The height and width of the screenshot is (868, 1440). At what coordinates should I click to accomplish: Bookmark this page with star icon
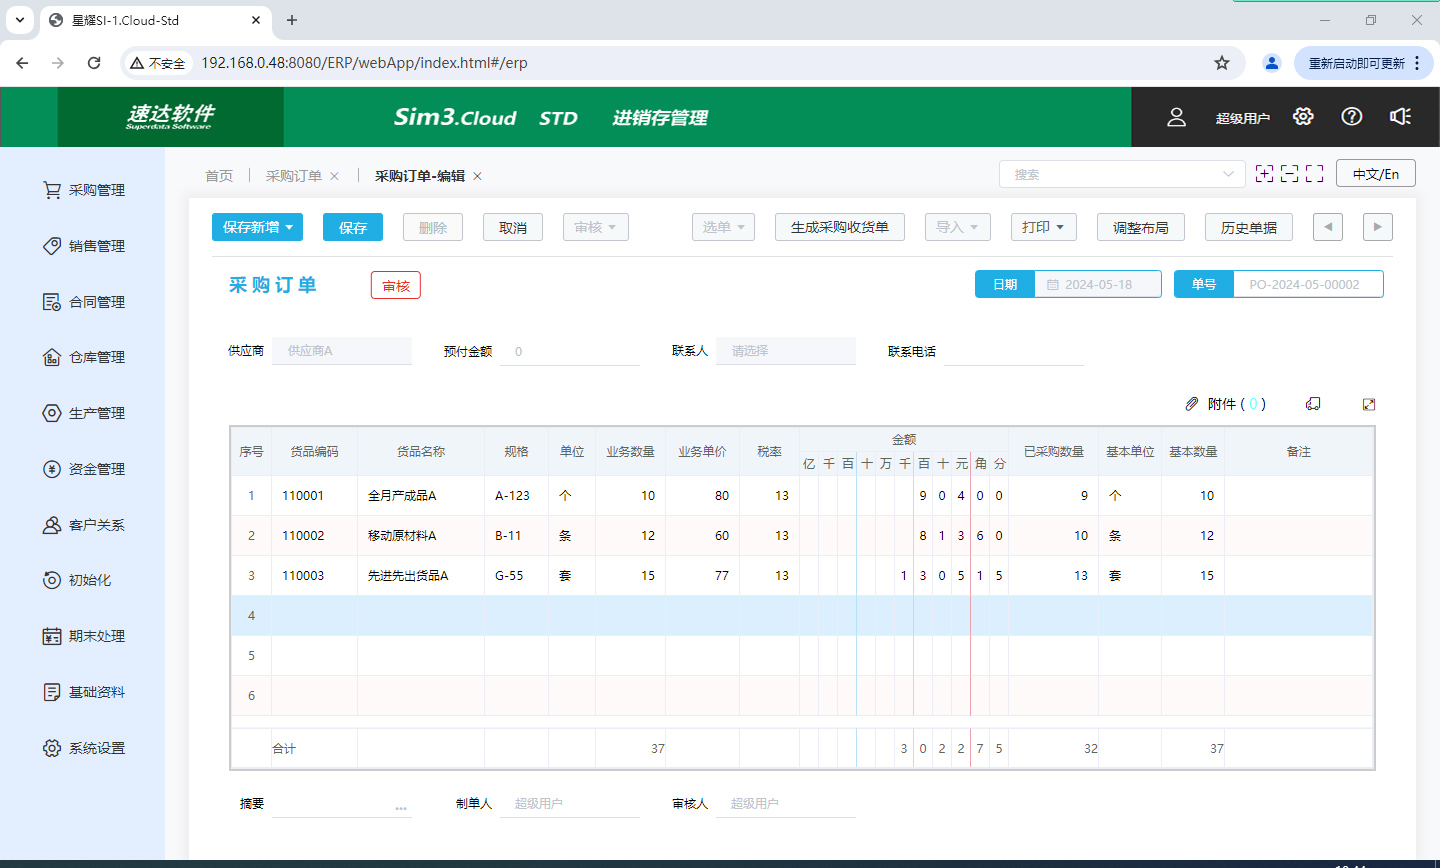coord(1221,63)
